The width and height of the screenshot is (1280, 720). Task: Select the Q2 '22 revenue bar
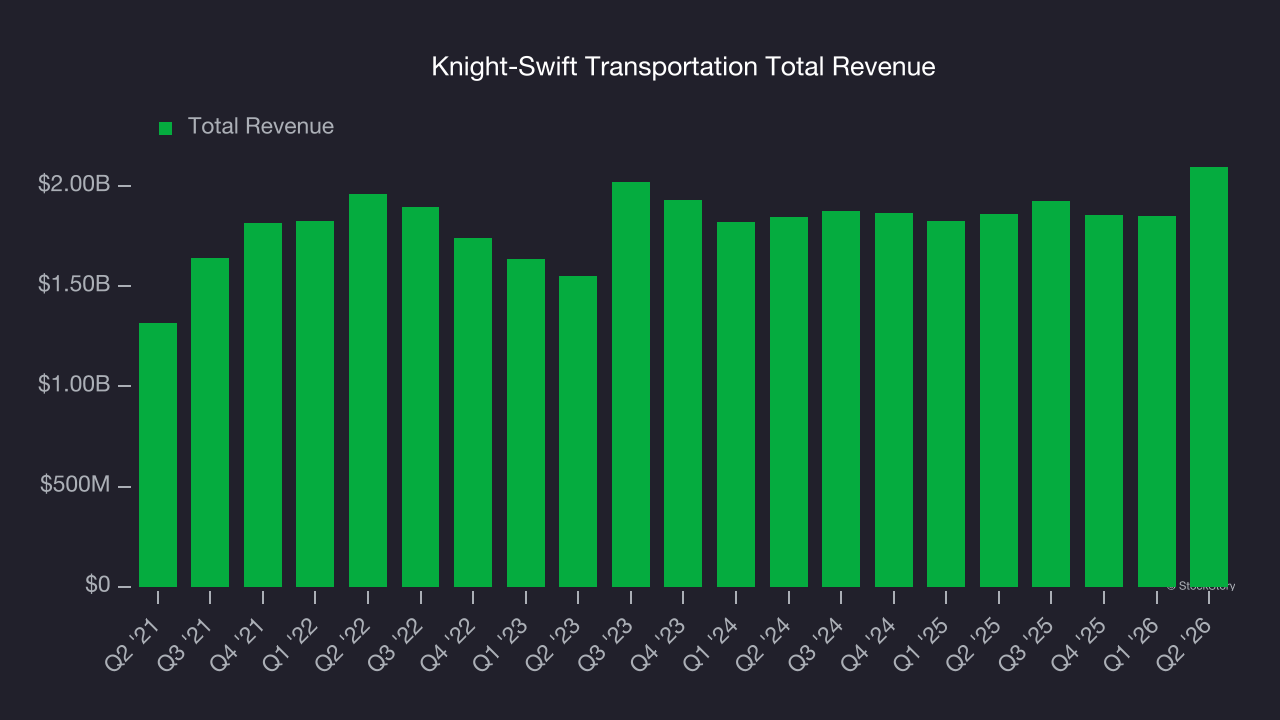click(368, 390)
